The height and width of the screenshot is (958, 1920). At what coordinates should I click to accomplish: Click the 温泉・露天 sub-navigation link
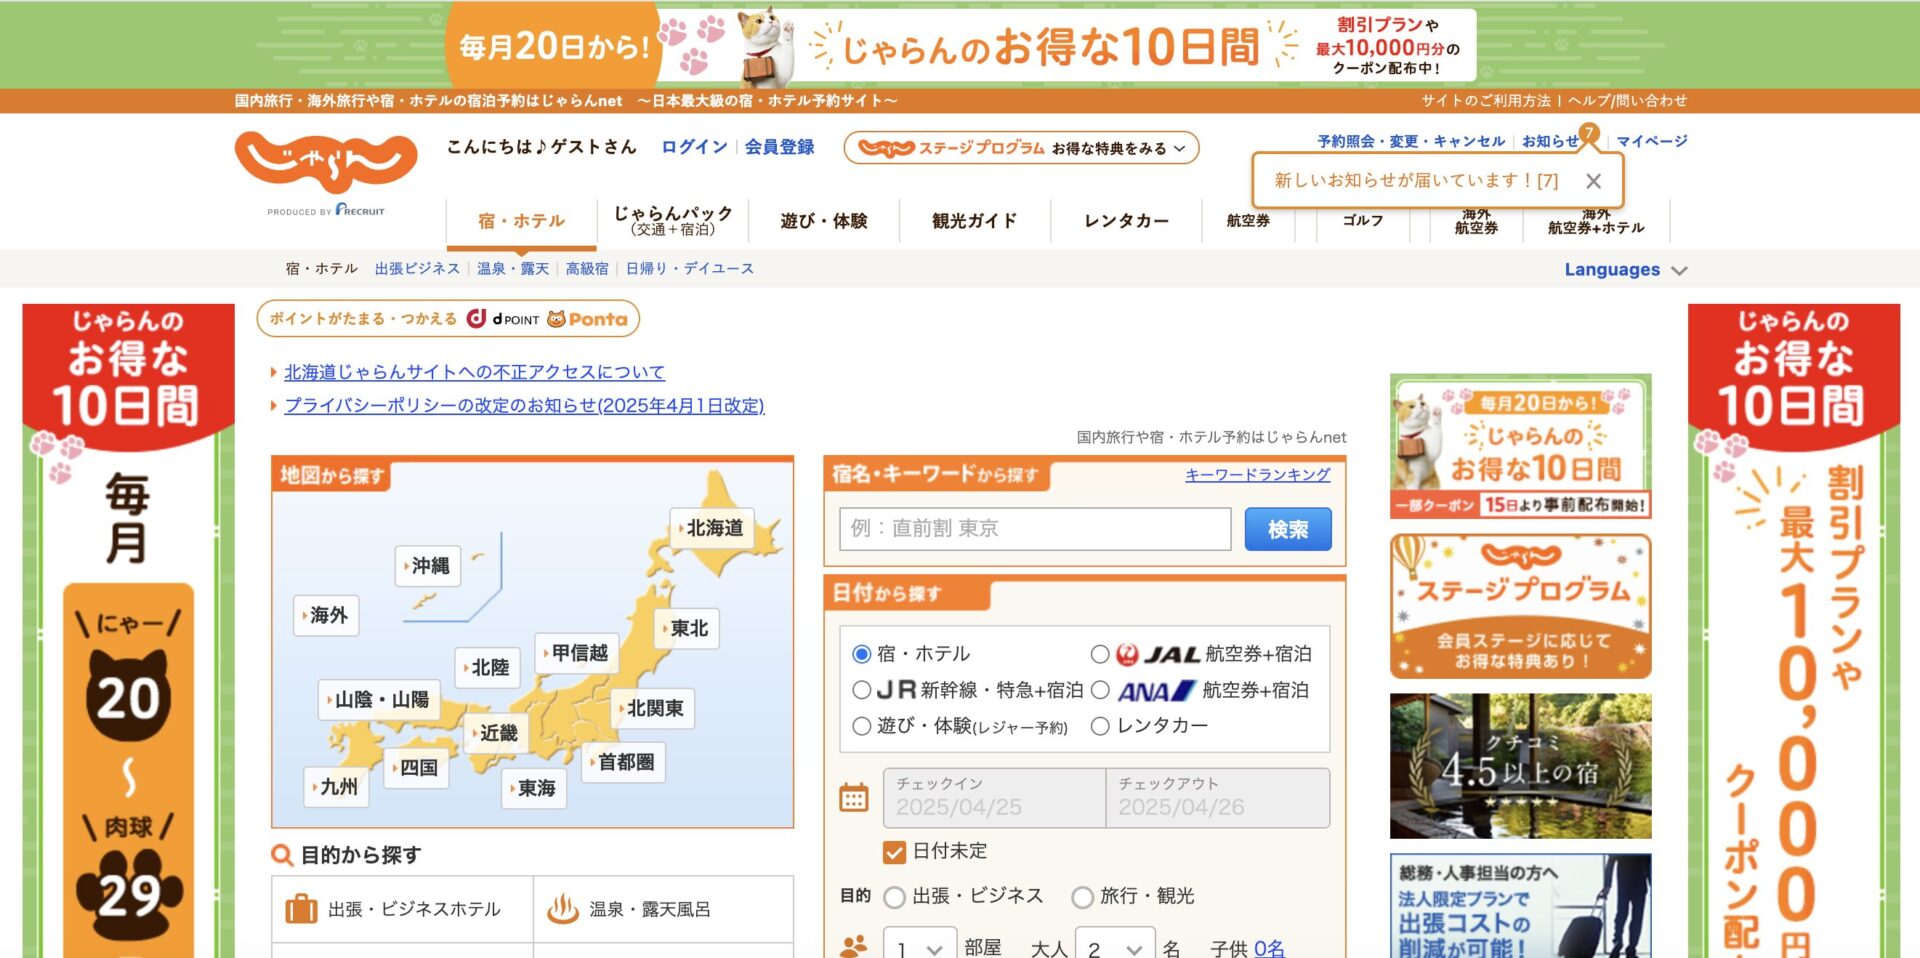coord(513,268)
